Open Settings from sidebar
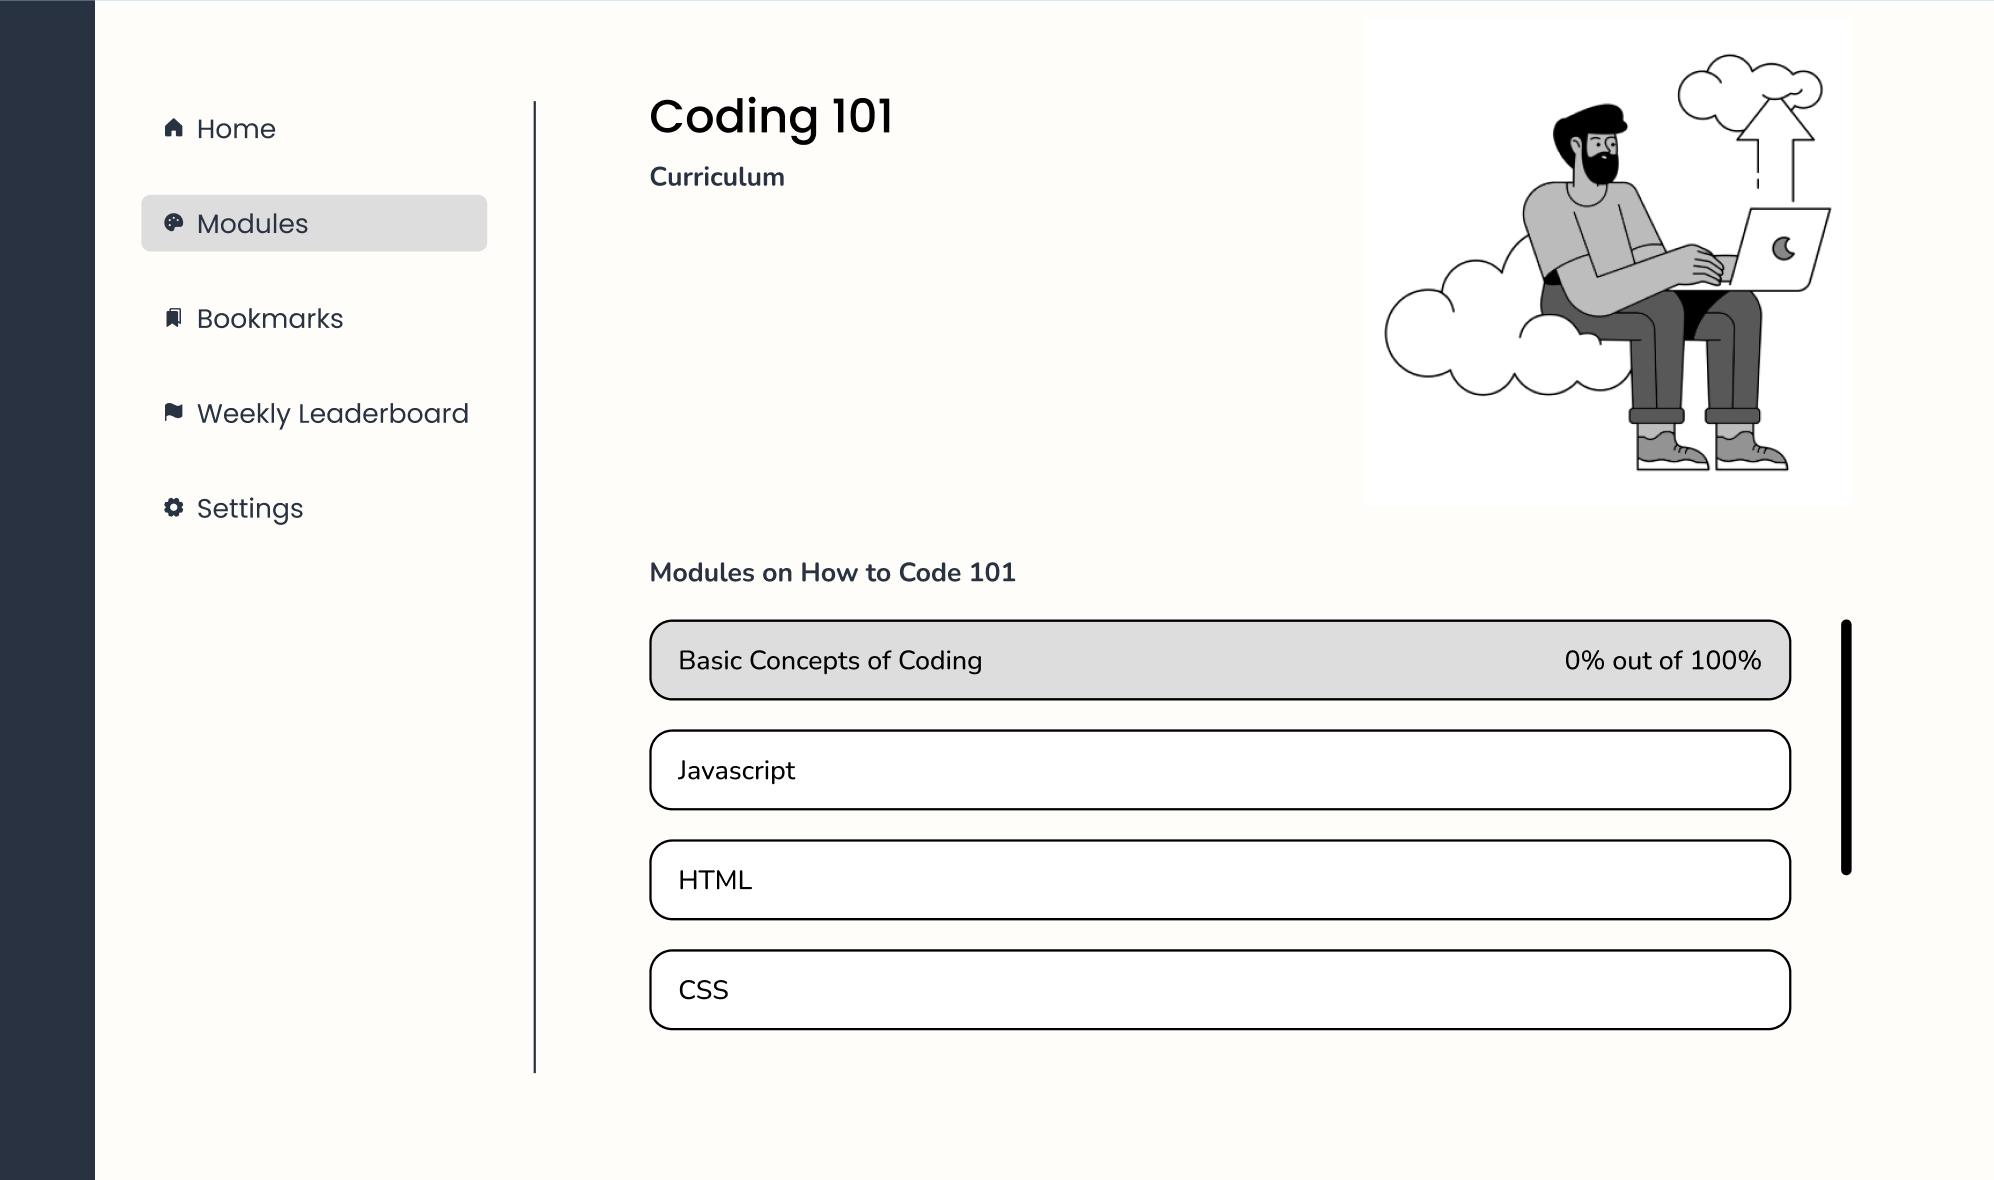 click(250, 509)
